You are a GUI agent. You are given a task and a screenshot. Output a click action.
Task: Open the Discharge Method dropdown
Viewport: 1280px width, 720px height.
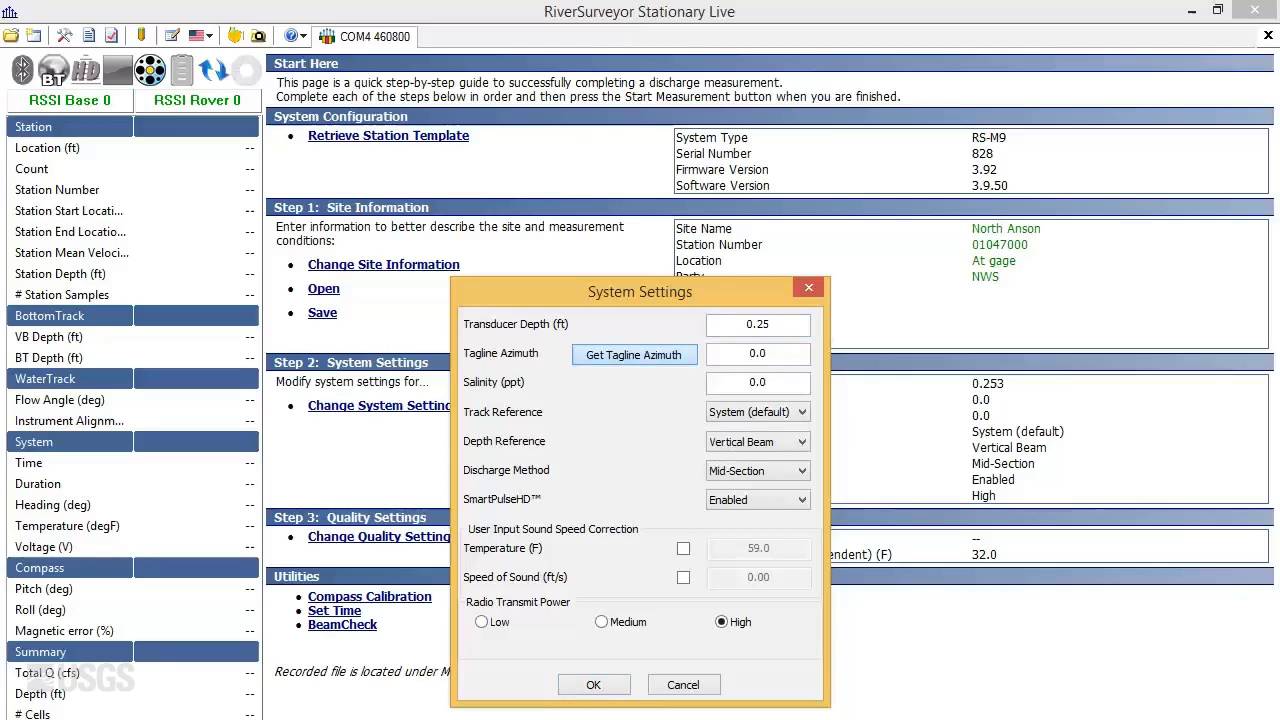[758, 470]
